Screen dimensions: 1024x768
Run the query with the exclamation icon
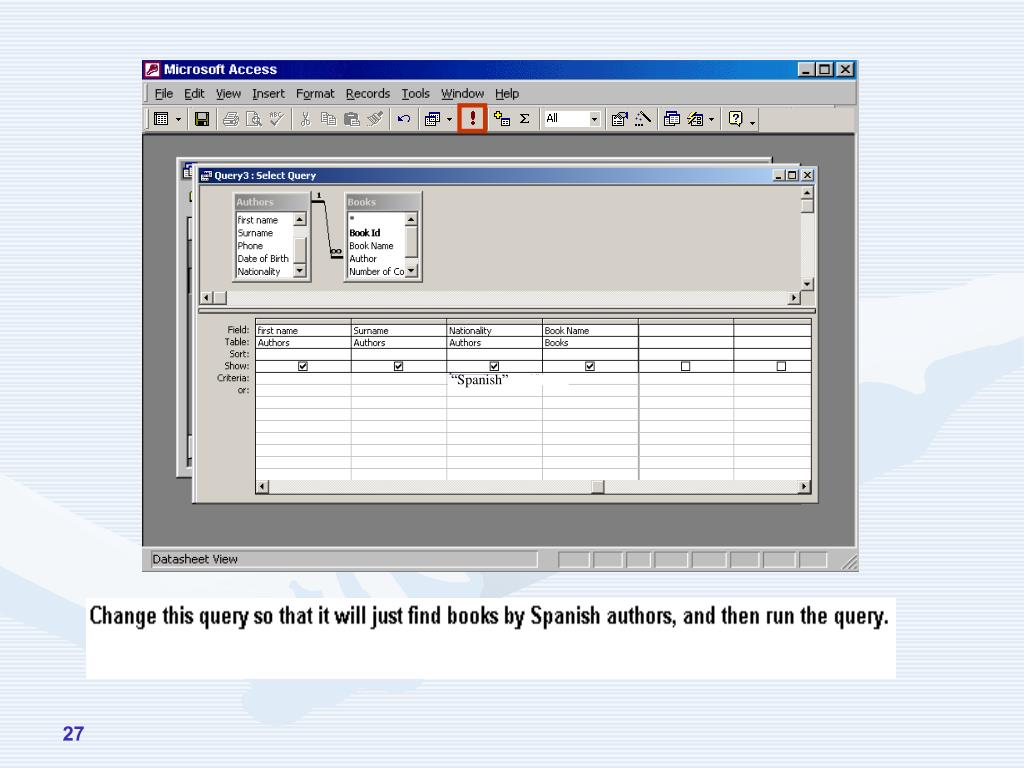[472, 119]
